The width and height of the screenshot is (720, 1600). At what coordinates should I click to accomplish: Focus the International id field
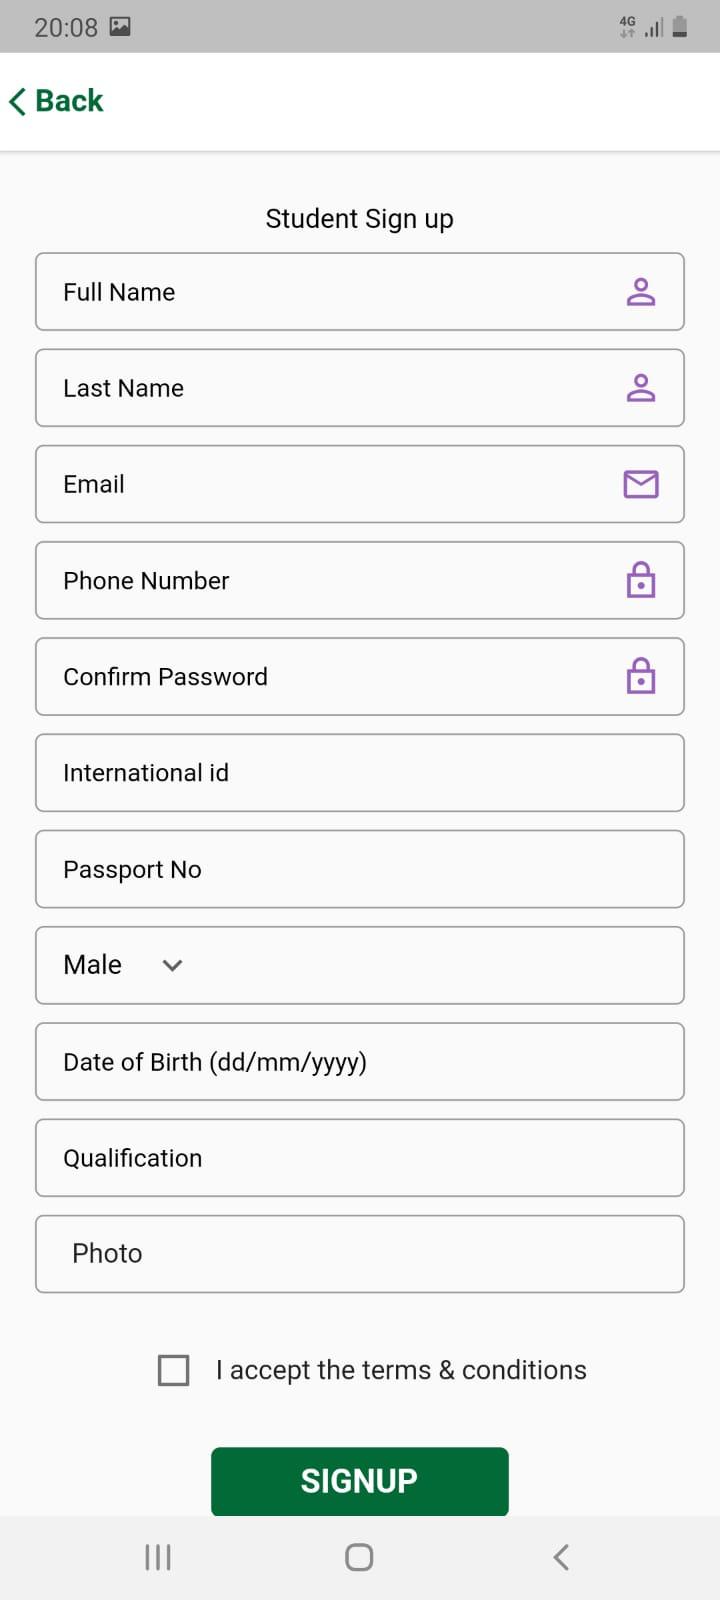click(360, 773)
